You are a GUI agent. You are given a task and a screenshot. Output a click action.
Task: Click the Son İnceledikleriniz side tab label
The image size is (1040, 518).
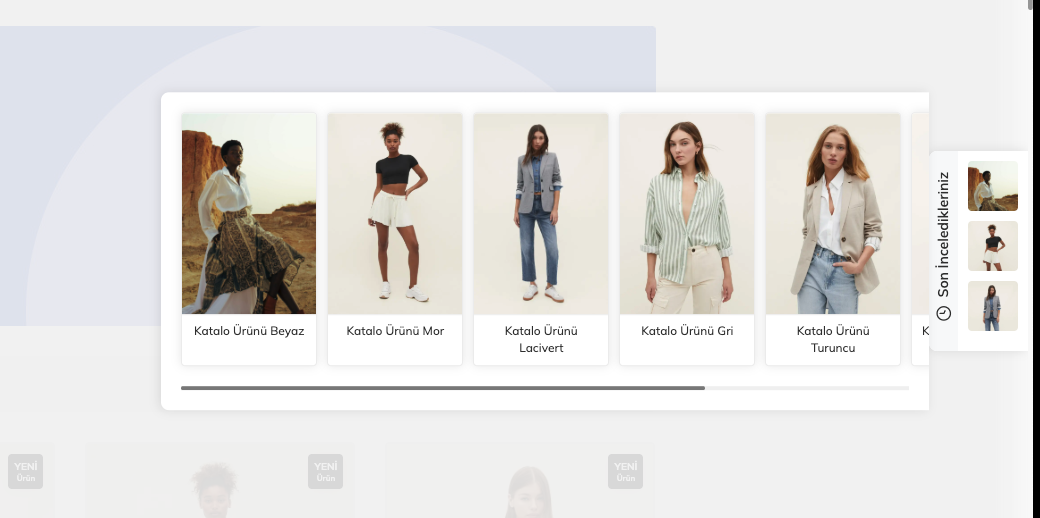[x=943, y=234]
